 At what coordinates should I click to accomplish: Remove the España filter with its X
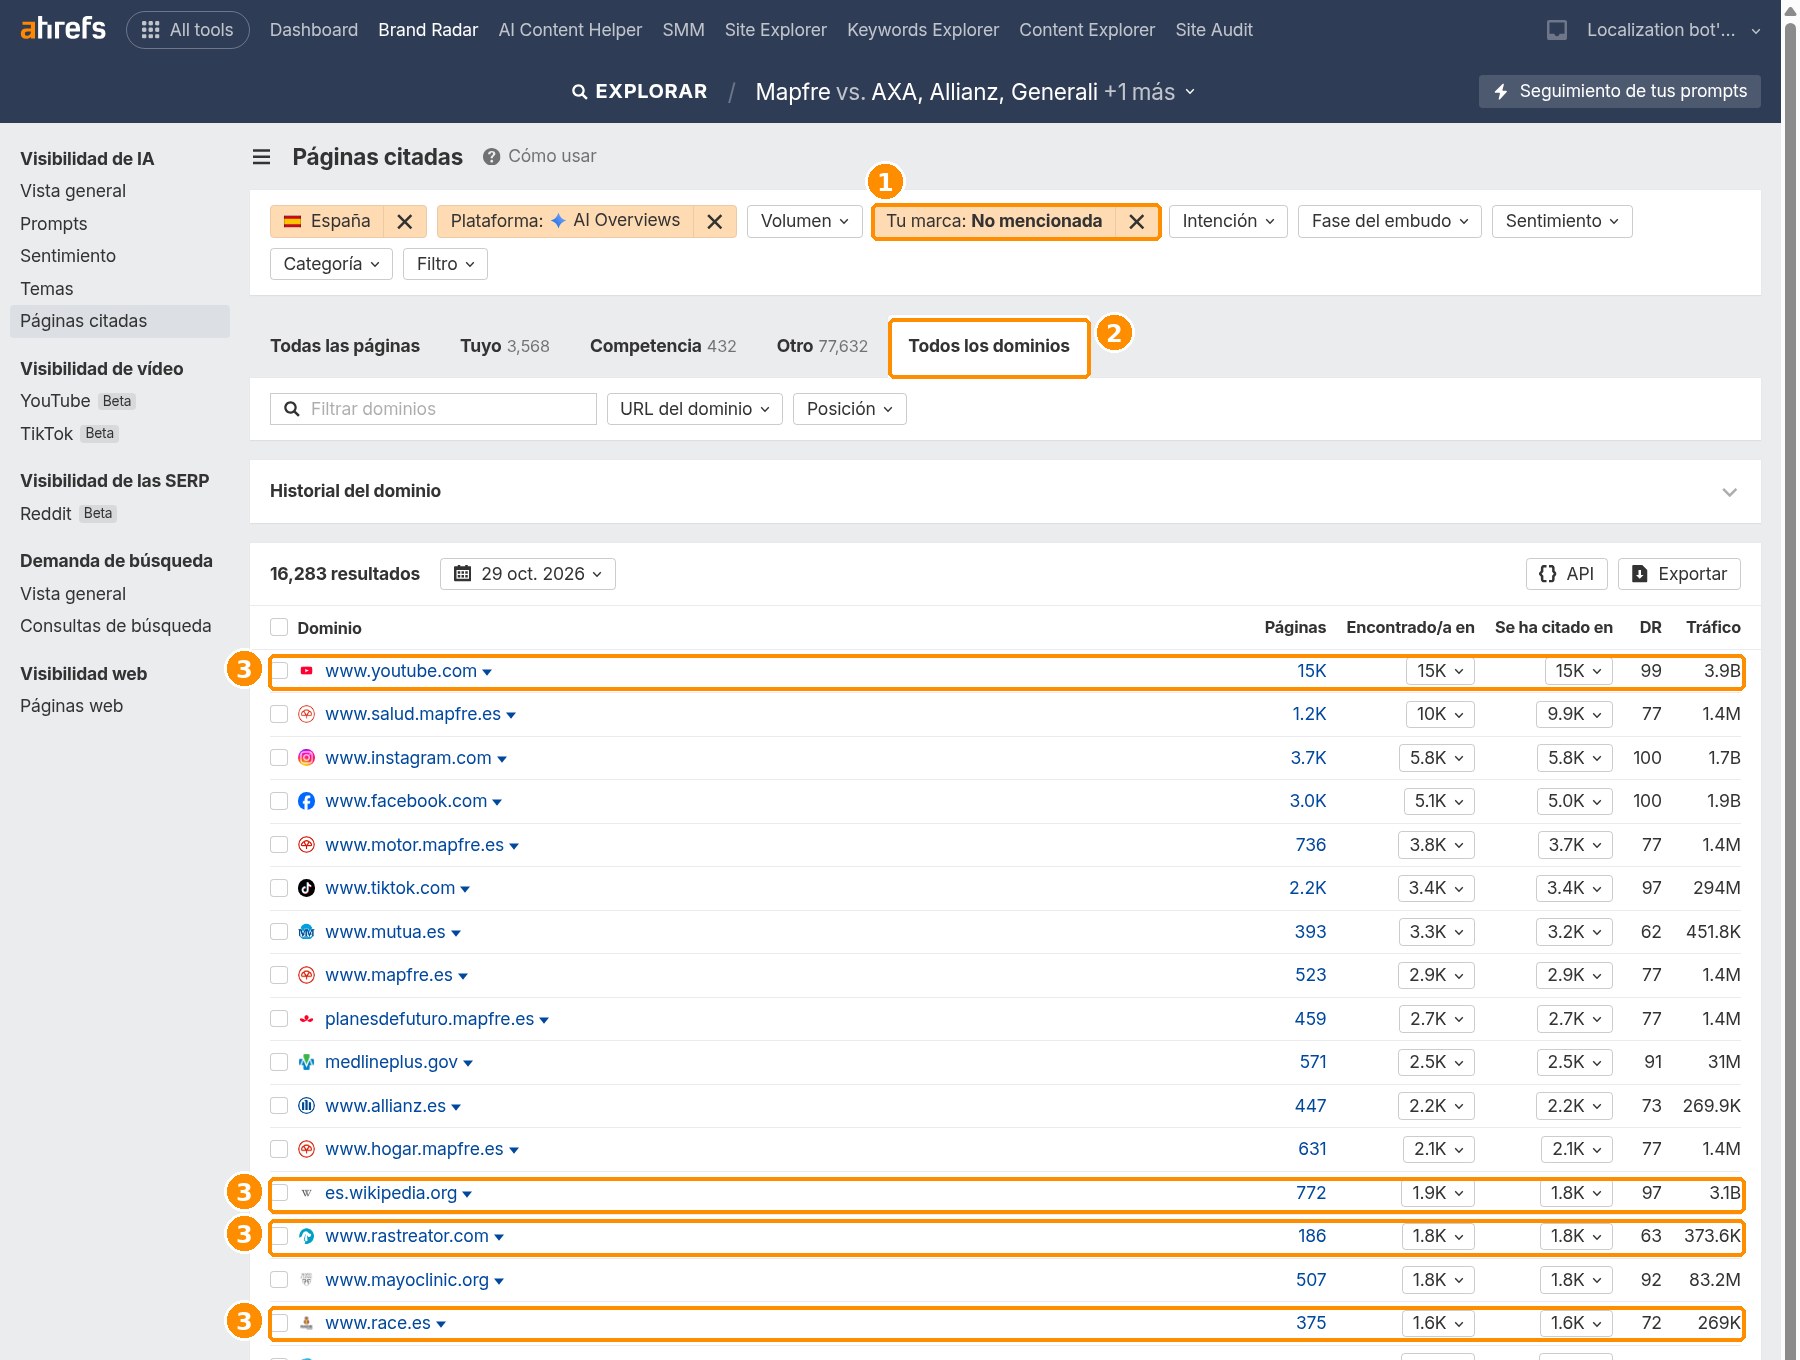click(x=405, y=222)
